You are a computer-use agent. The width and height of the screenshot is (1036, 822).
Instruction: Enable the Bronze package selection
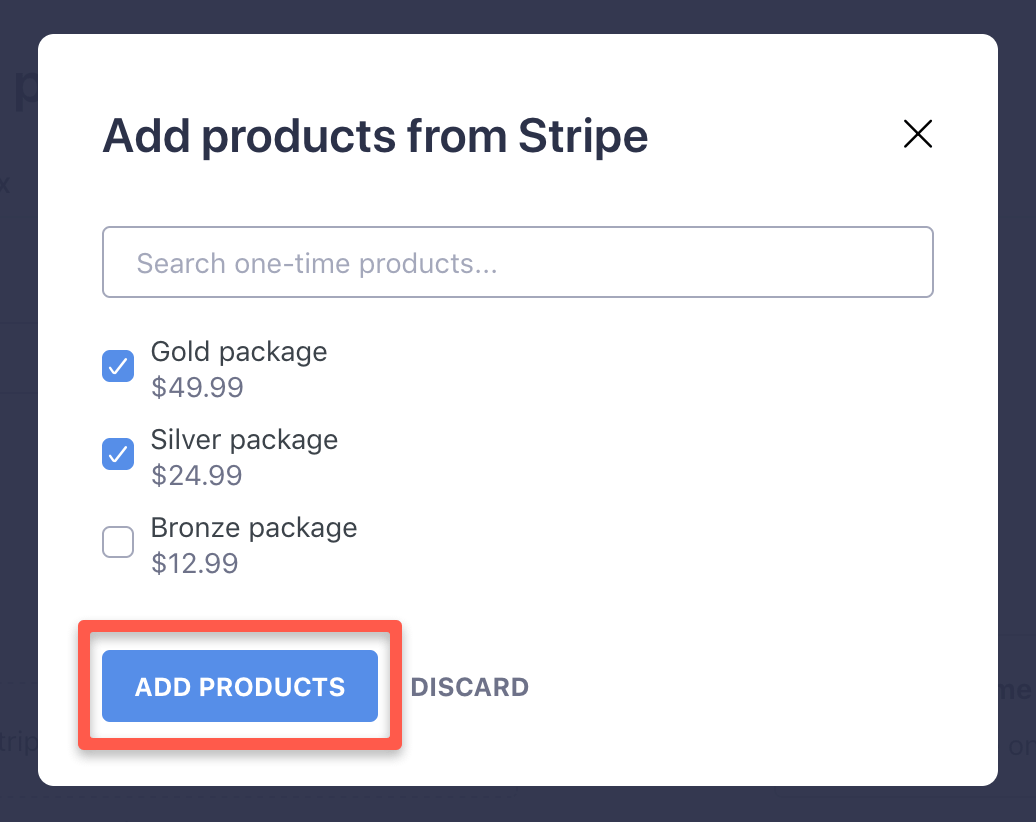click(118, 542)
